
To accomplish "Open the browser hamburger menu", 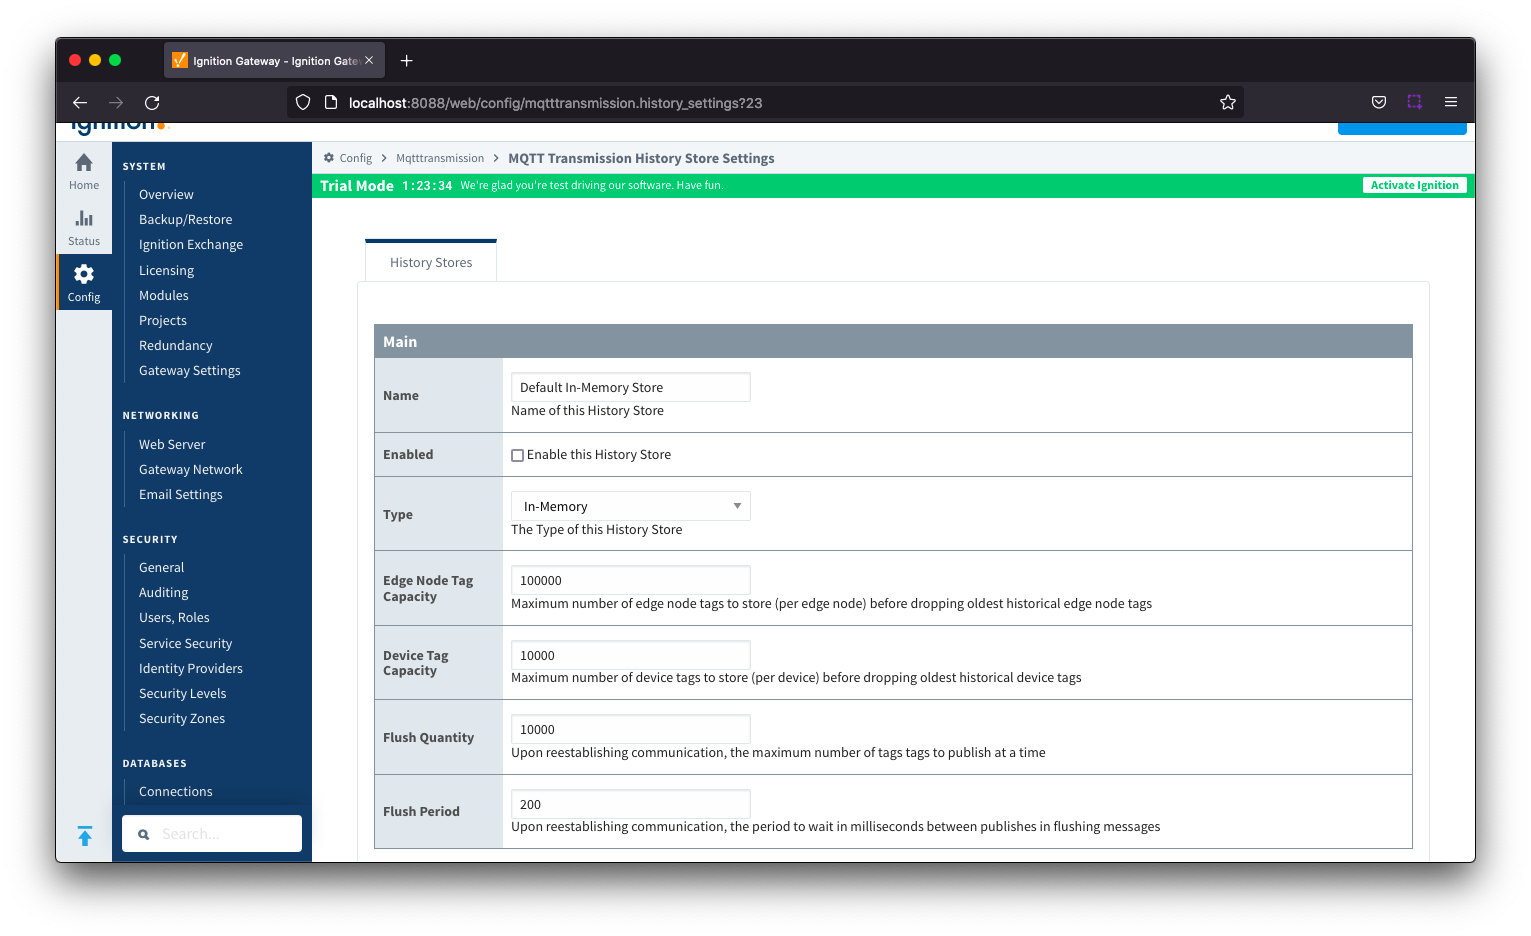I will (1451, 102).
